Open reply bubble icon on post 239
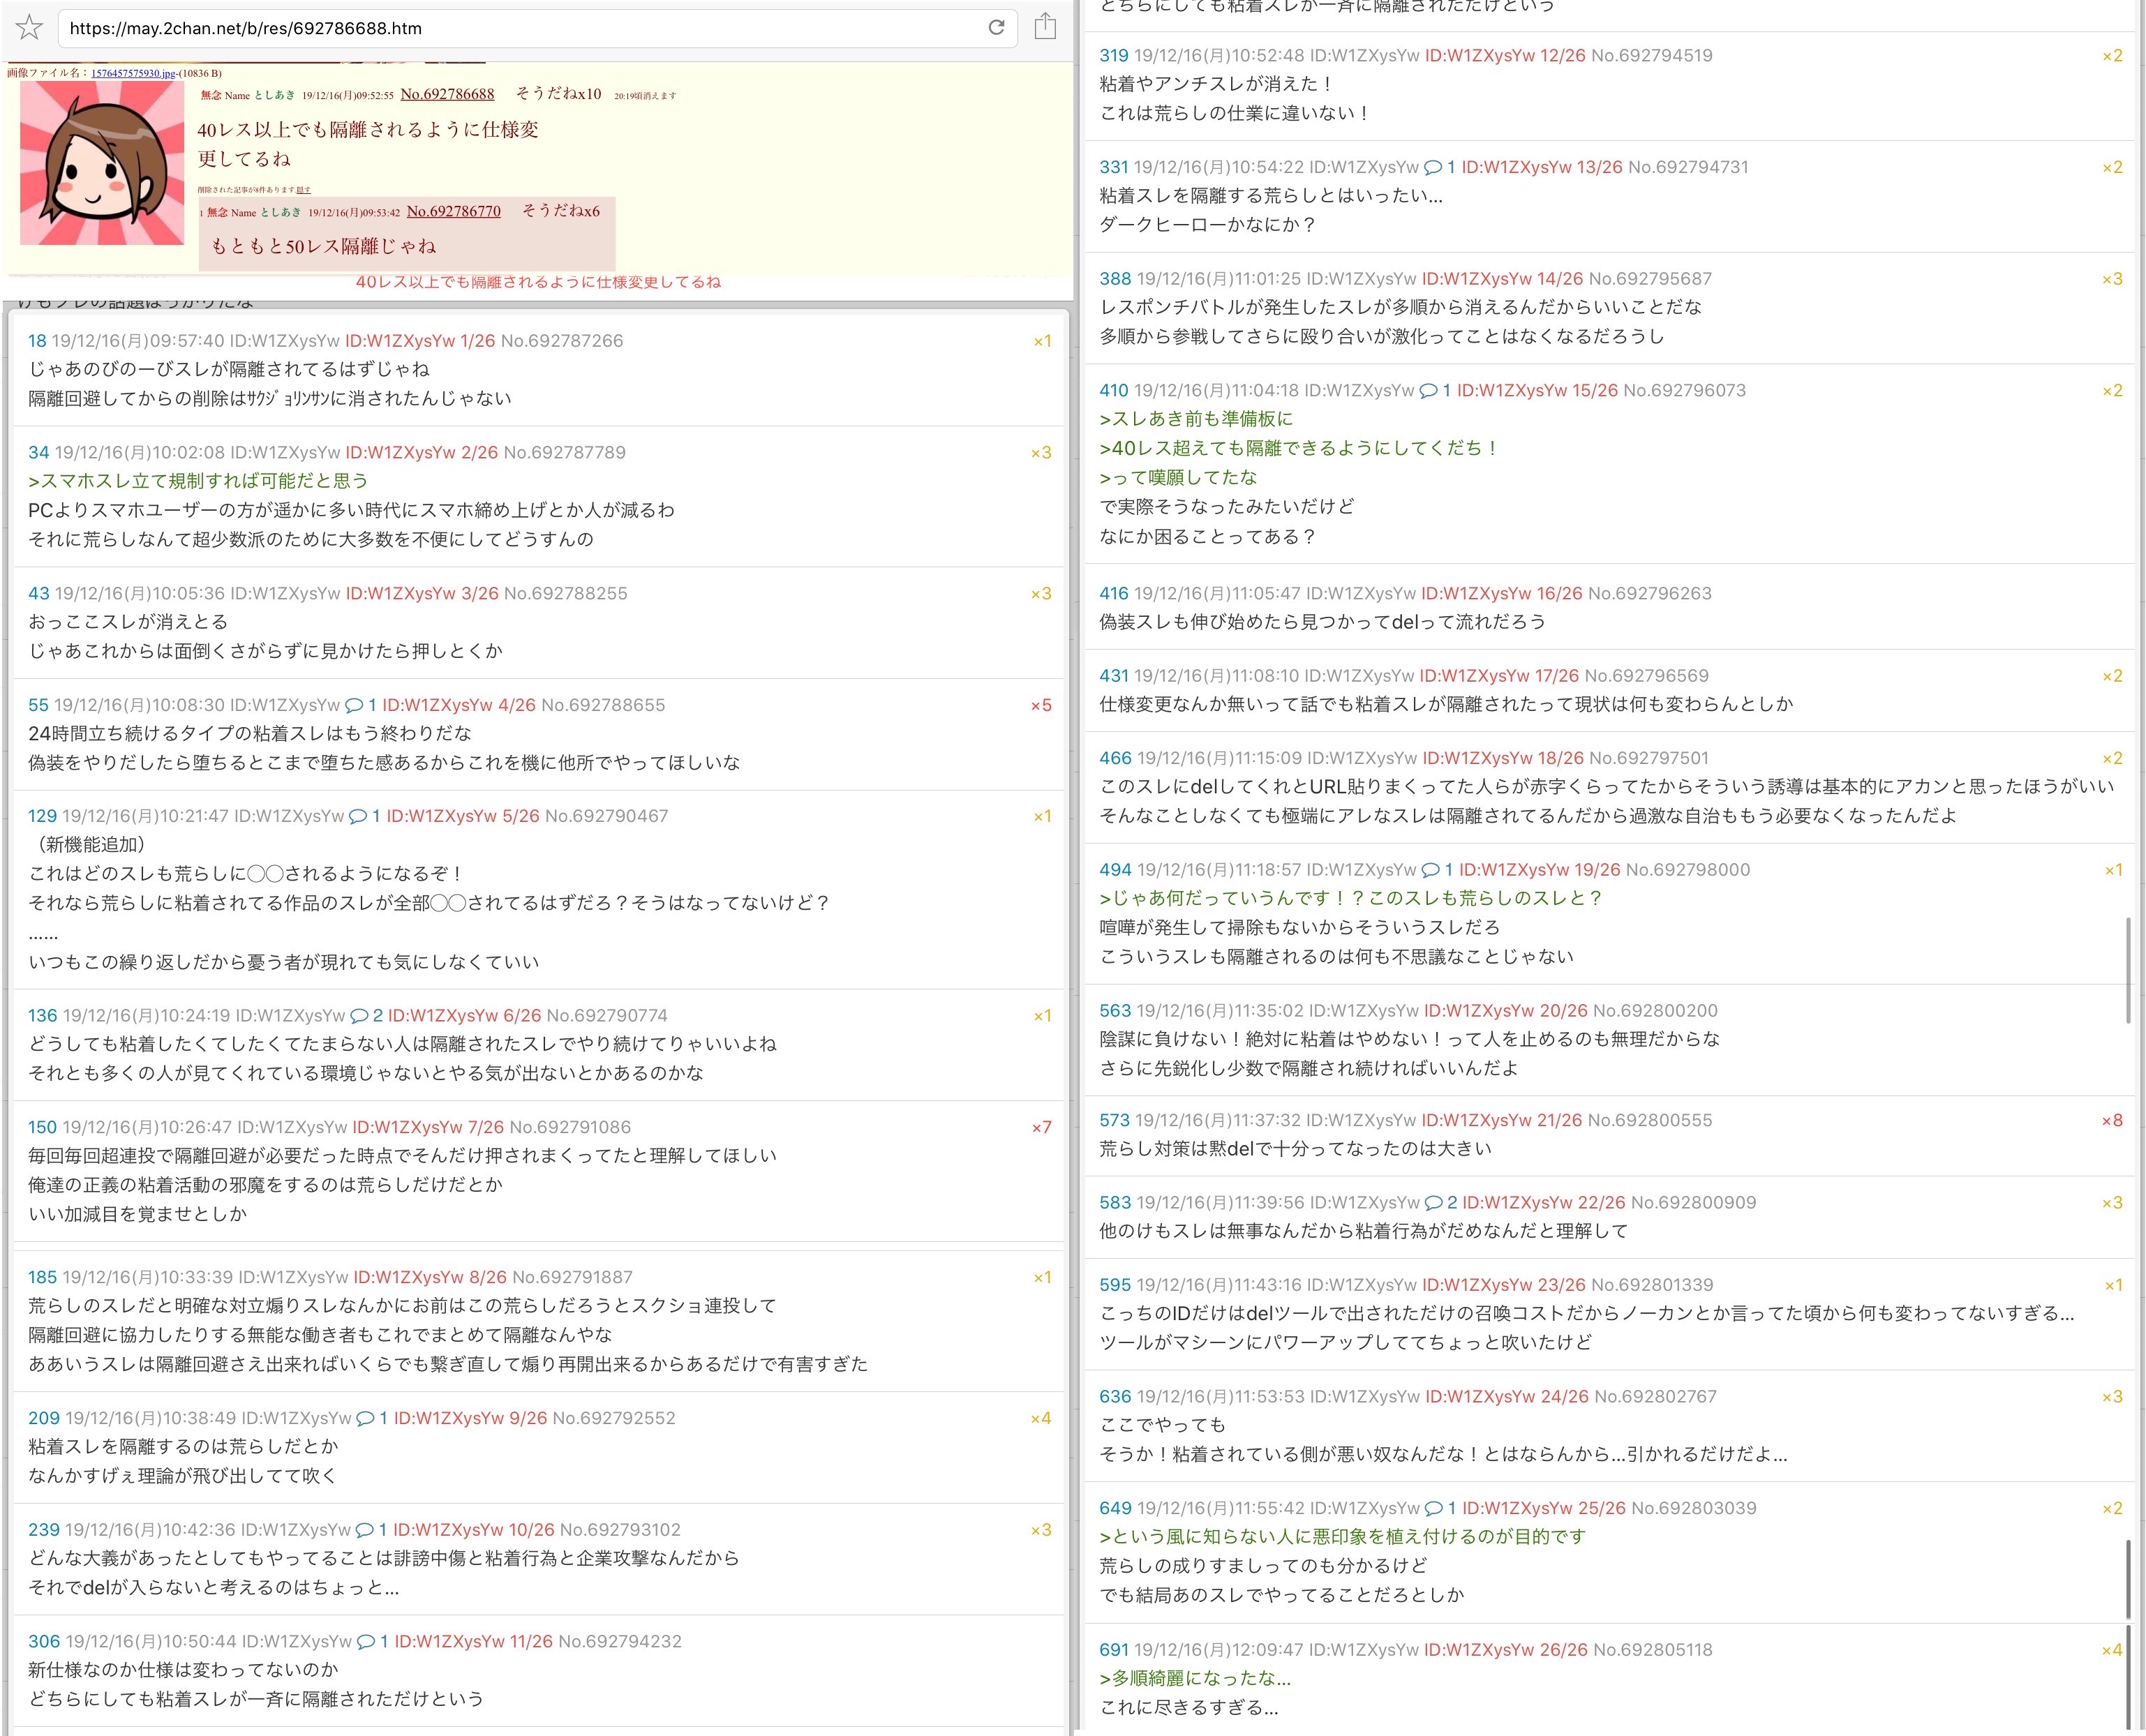Image resolution: width=2146 pixels, height=1736 pixels. tap(364, 1529)
